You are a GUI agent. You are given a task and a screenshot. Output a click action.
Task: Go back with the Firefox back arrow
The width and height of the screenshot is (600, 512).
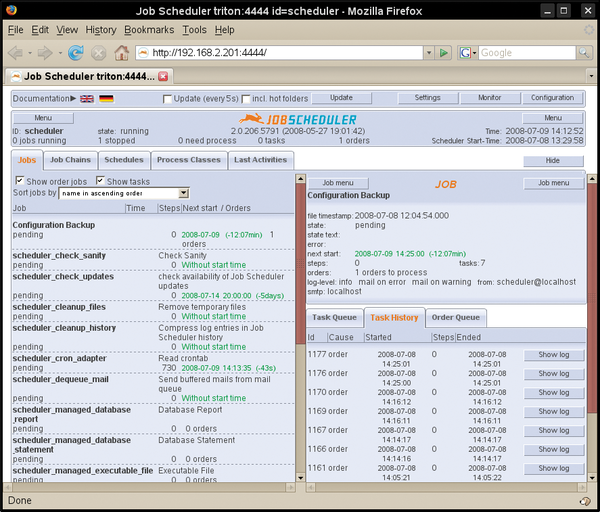pos(16,52)
